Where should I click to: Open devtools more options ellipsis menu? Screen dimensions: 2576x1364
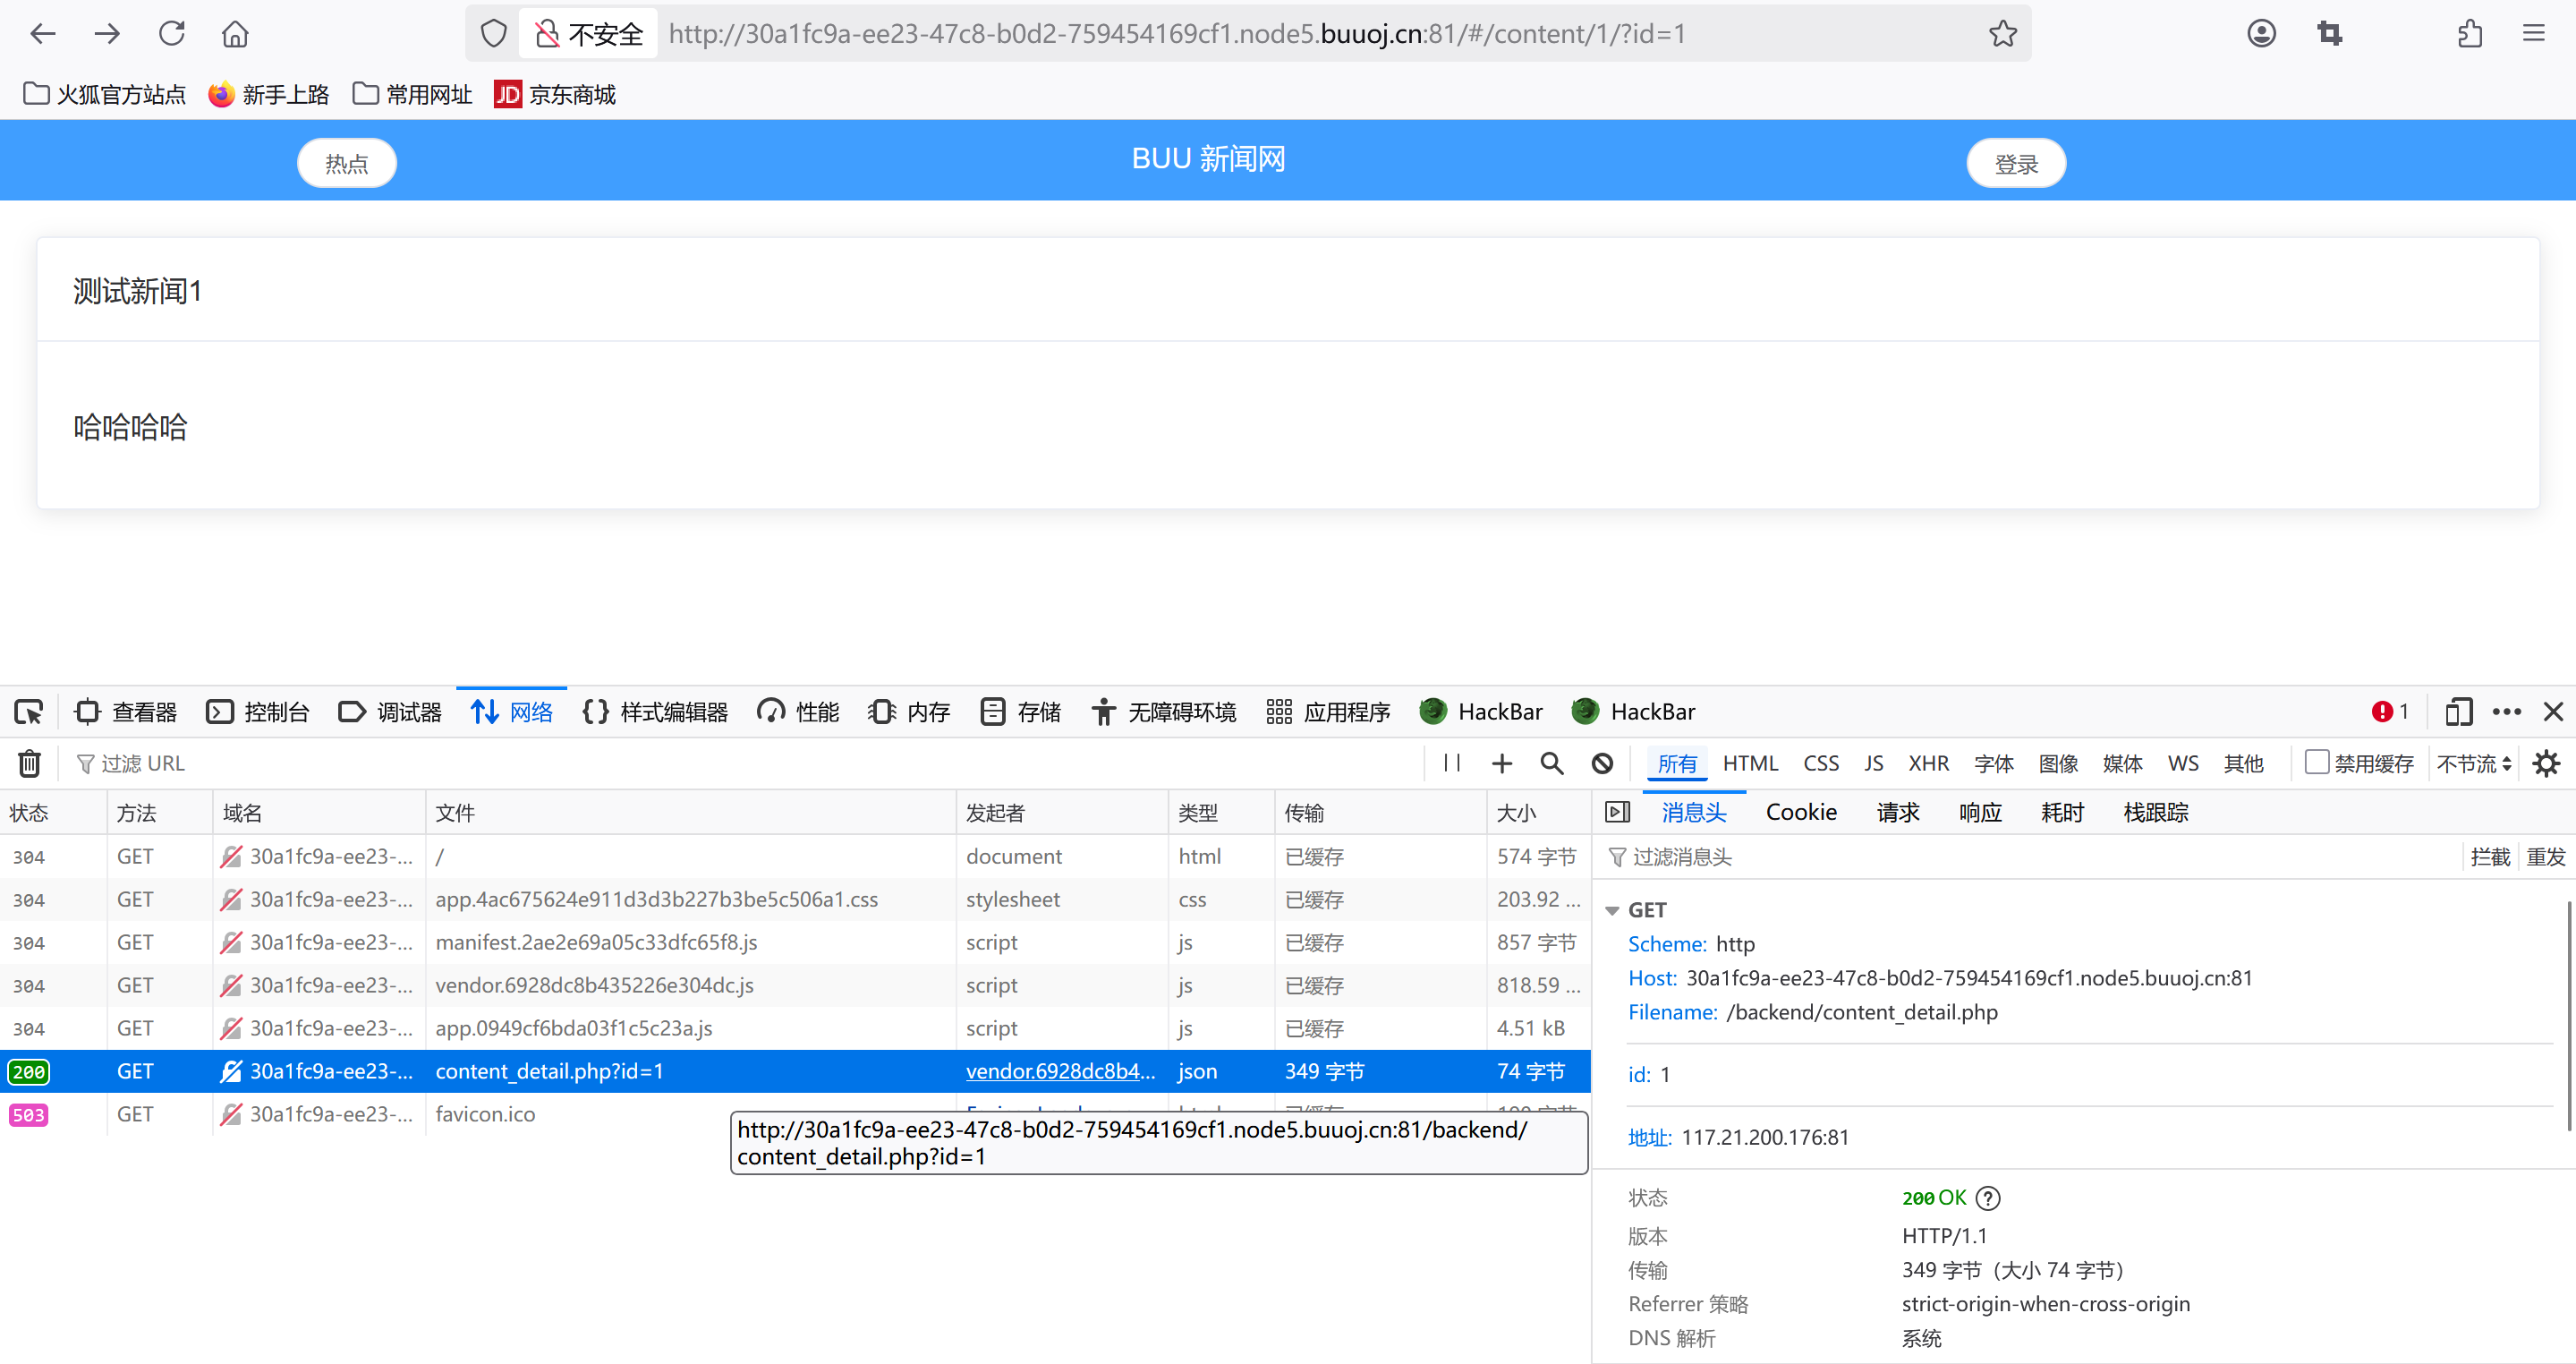tap(2507, 712)
